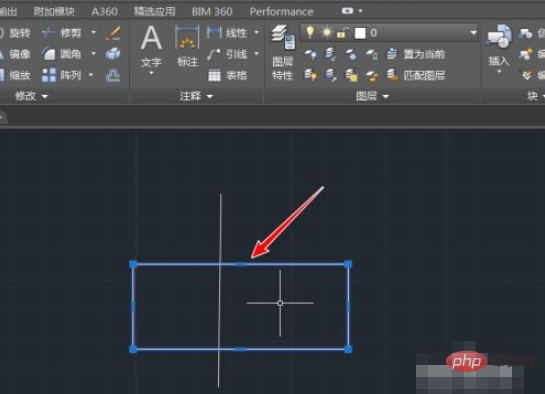Toggle layer 0 freeze sun icon
Screen dimensions: 545x394
tap(326, 33)
